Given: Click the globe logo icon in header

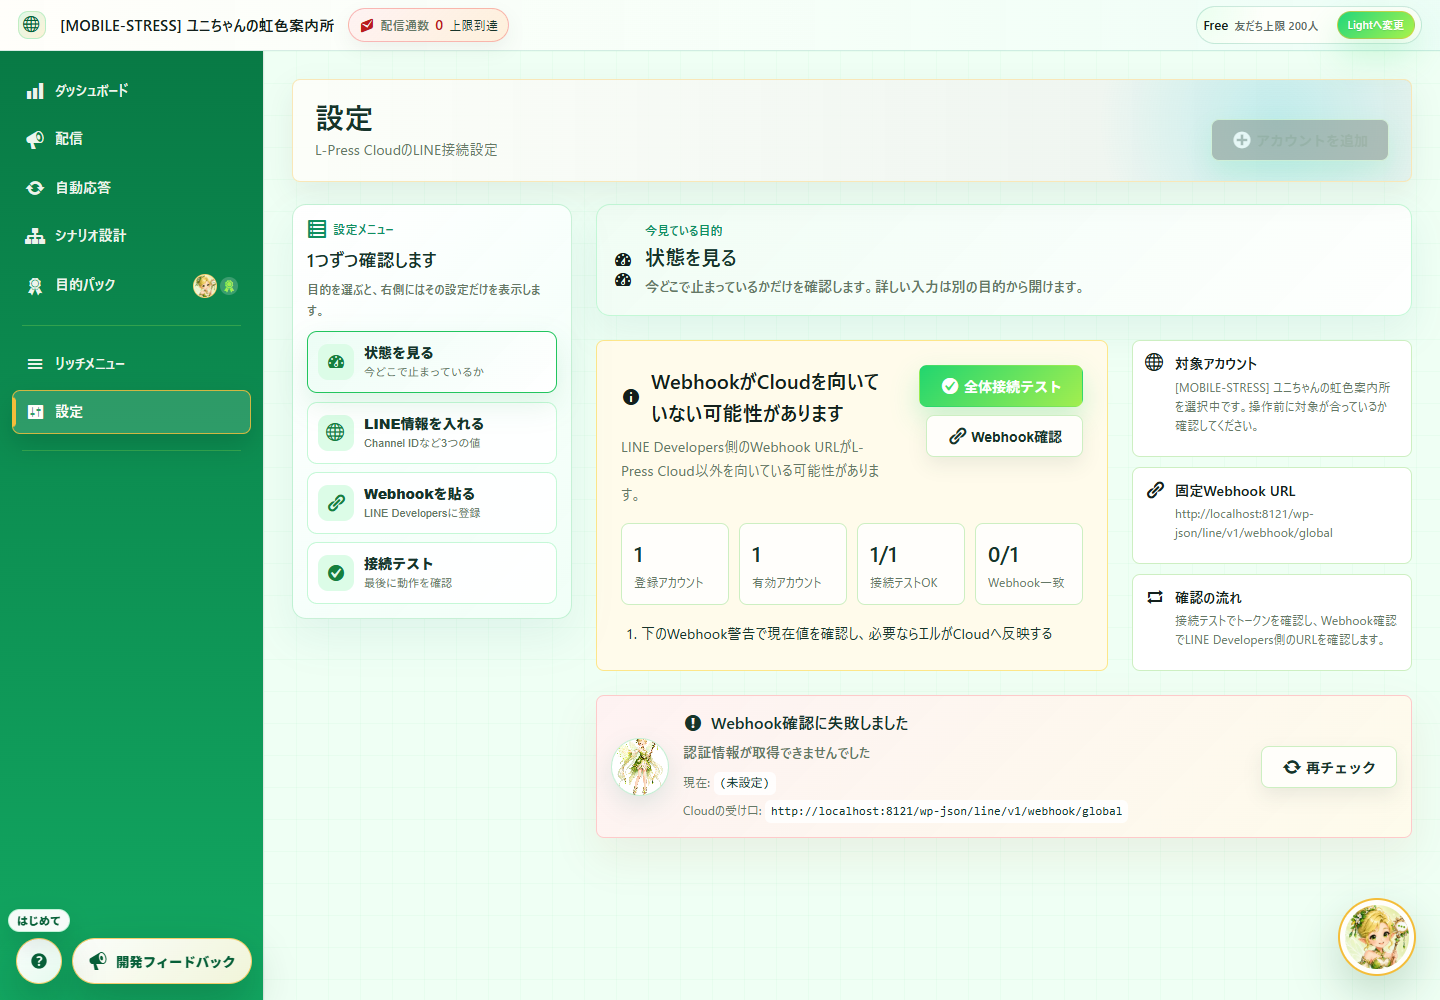Looking at the screenshot, I should tap(32, 25).
